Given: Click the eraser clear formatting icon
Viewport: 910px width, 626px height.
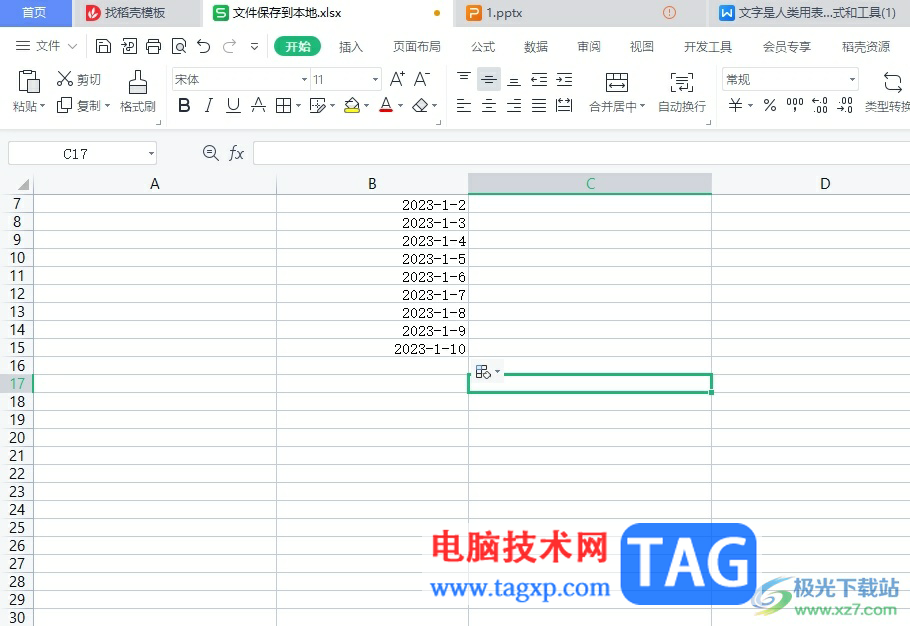Looking at the screenshot, I should click(420, 106).
